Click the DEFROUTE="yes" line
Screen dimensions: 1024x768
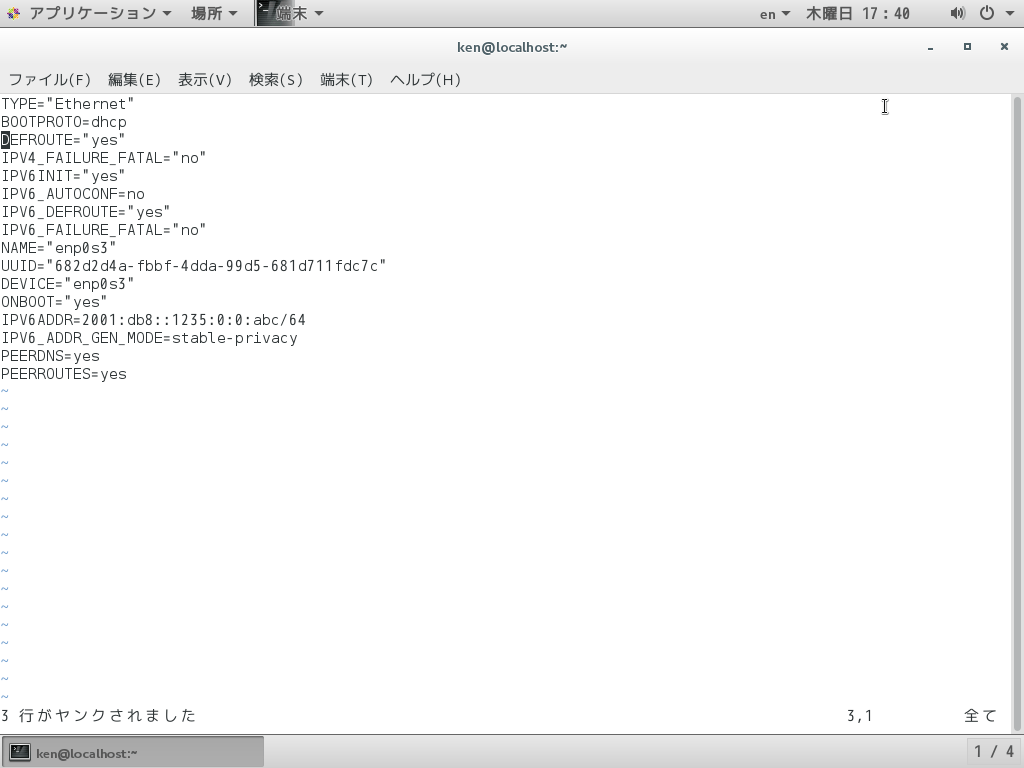tap(63, 140)
